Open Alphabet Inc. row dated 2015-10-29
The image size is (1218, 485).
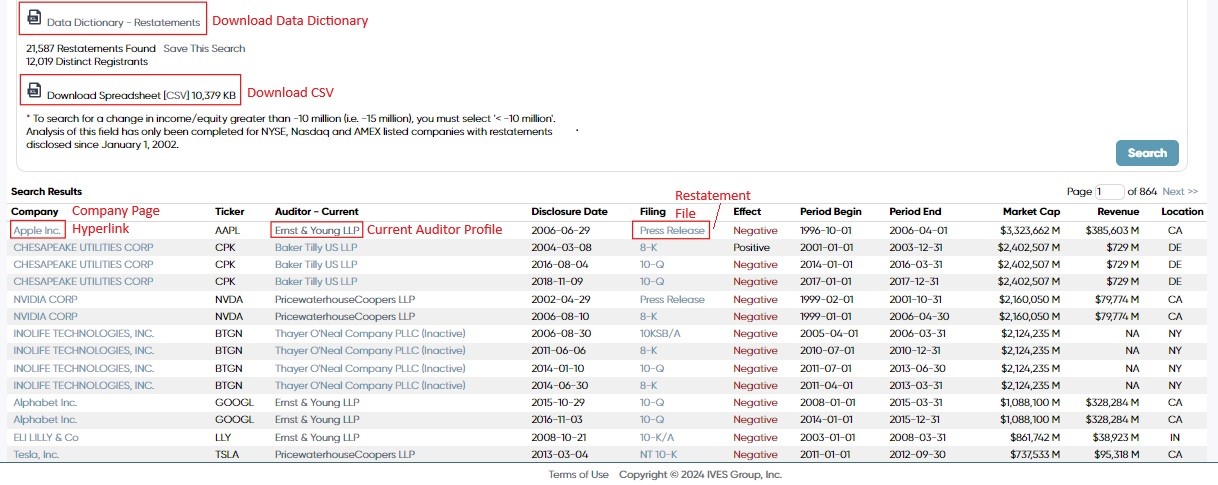(x=45, y=402)
